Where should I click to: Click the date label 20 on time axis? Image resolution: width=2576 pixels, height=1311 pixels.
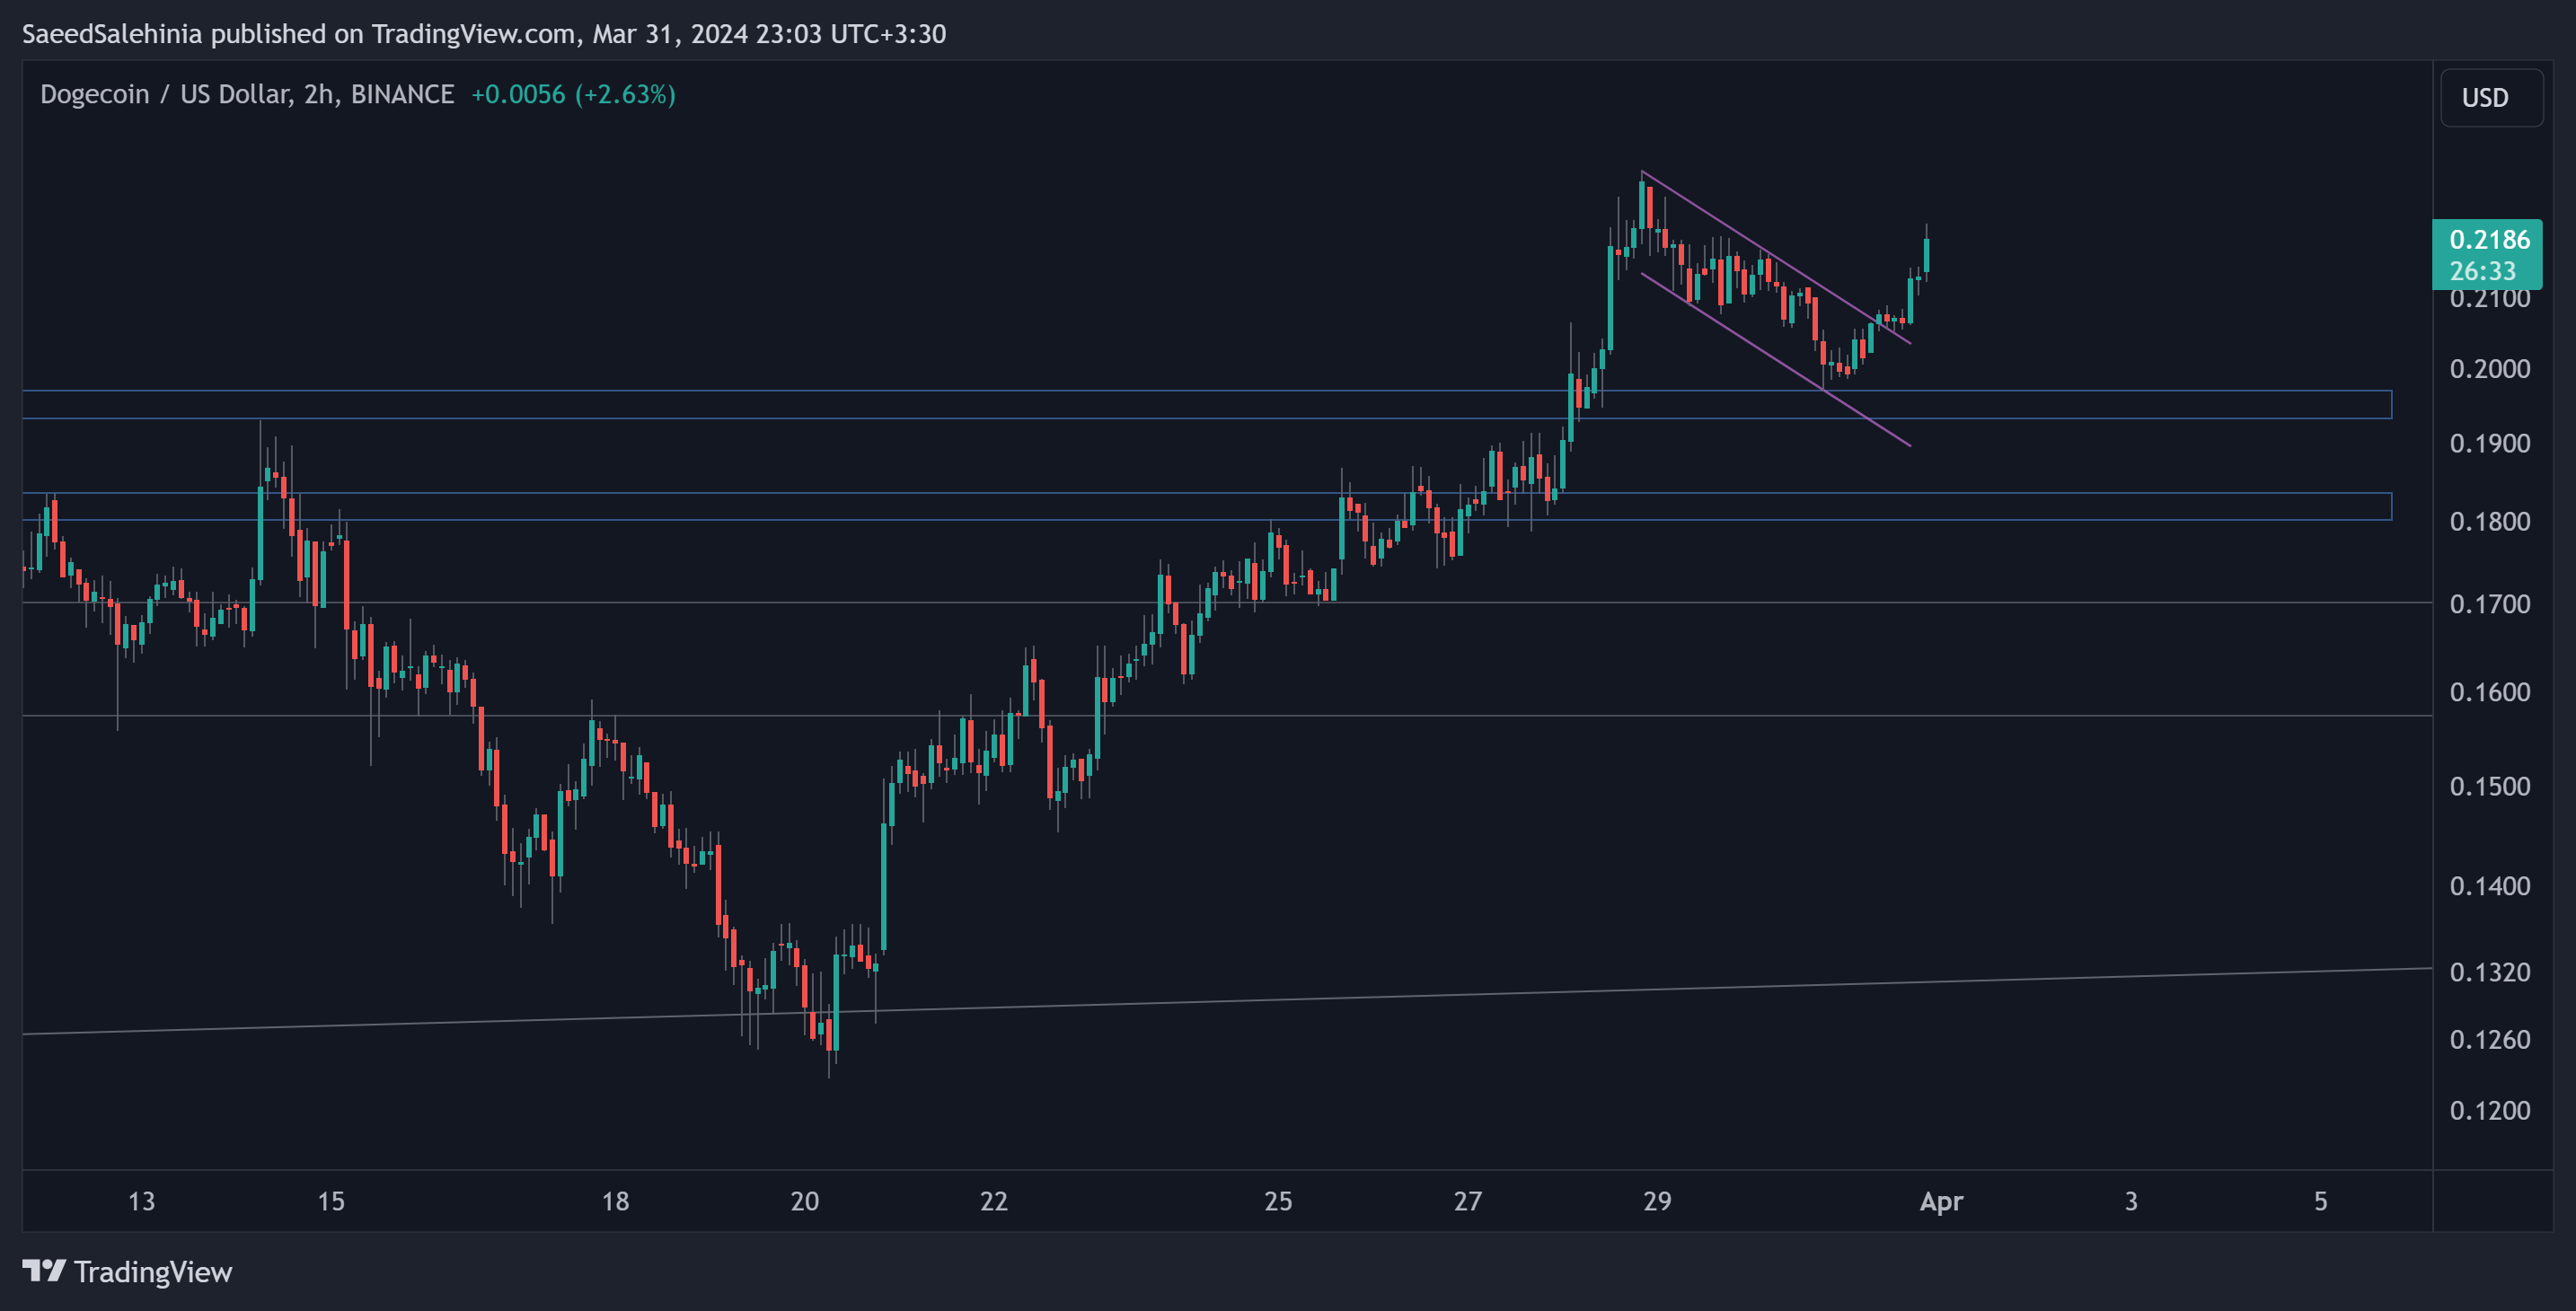tap(805, 1201)
